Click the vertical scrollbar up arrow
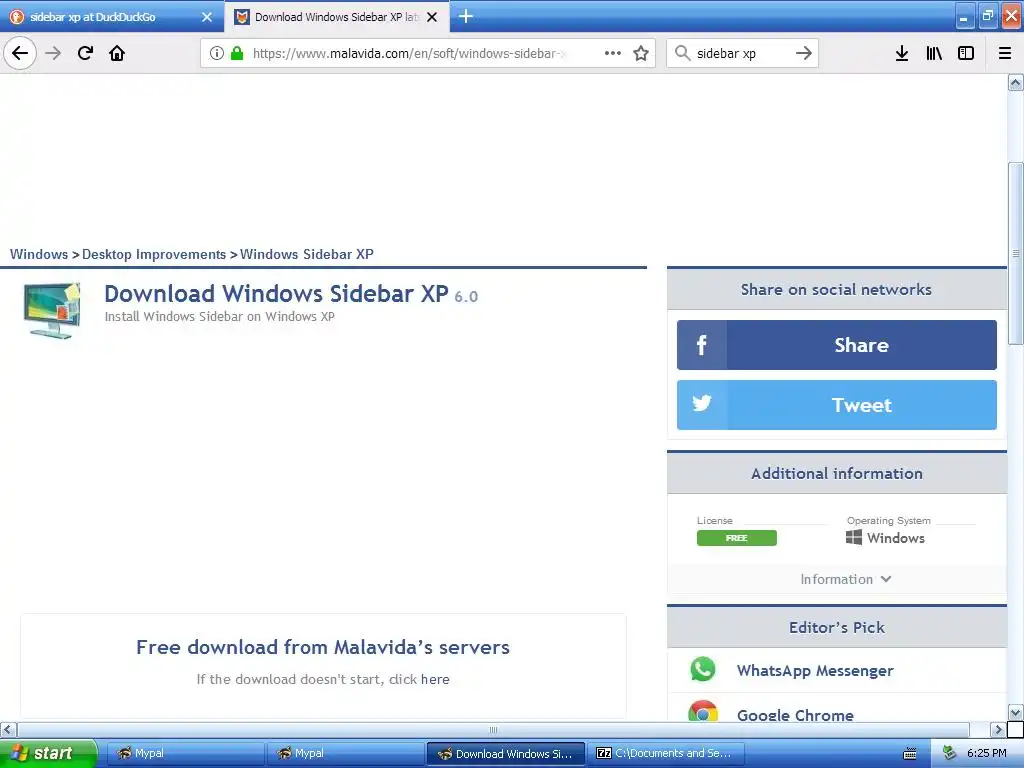 [x=1015, y=82]
